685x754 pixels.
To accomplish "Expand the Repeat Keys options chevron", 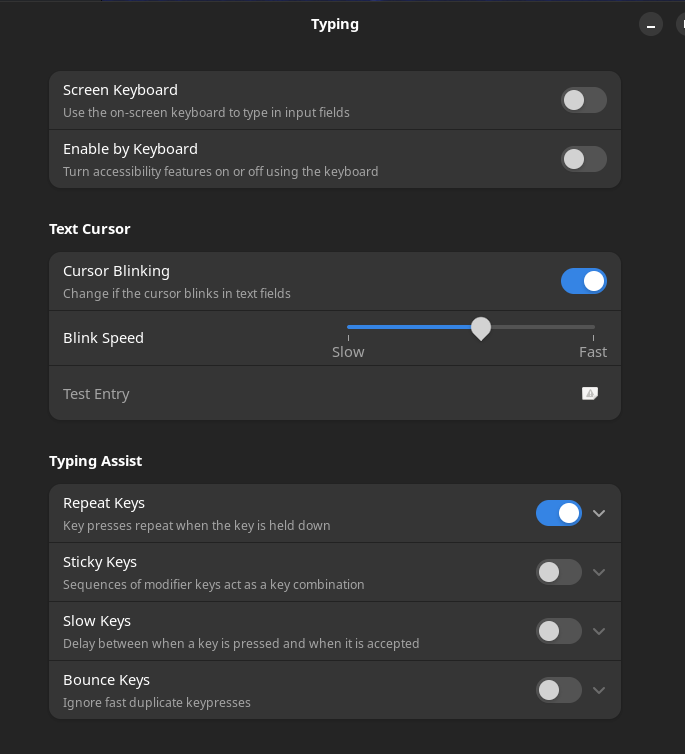I will pyautogui.click(x=599, y=514).
